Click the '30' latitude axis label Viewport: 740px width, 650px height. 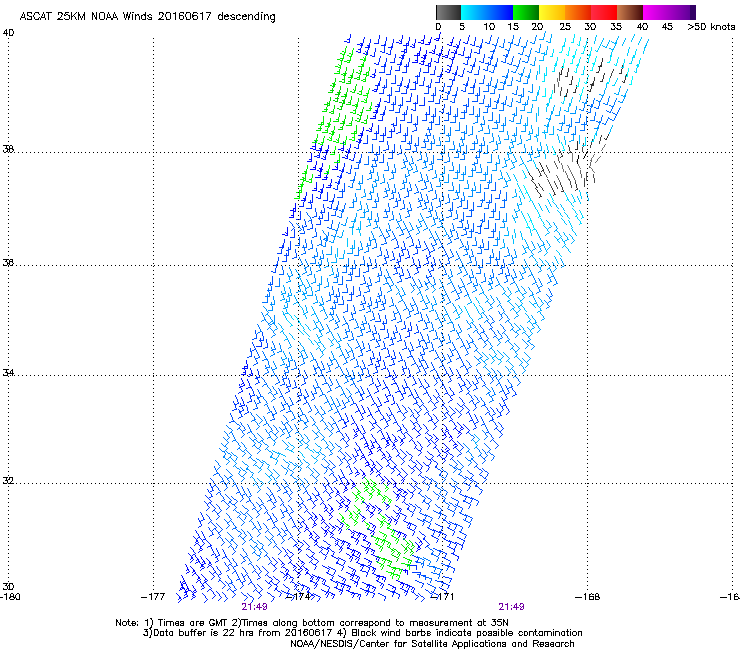click(8, 586)
